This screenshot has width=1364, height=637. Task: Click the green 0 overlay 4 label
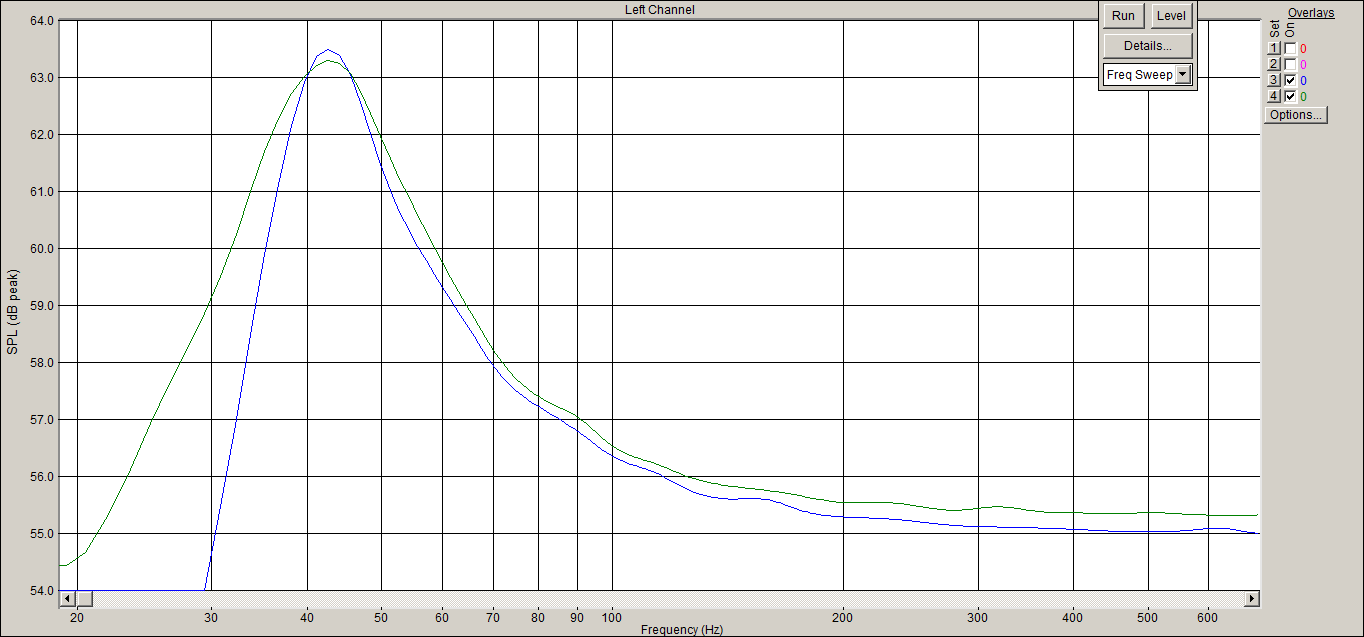pos(1303,97)
